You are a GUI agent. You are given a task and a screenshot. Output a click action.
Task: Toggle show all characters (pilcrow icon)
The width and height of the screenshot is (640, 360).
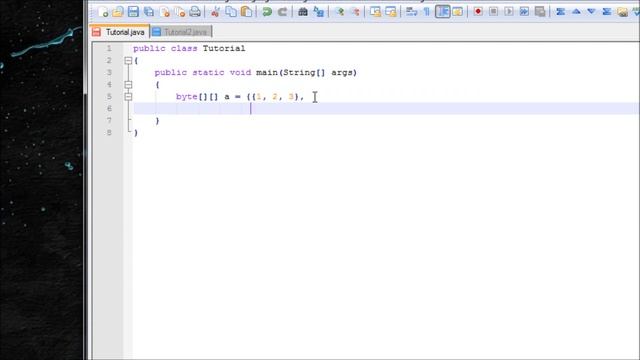(427, 11)
